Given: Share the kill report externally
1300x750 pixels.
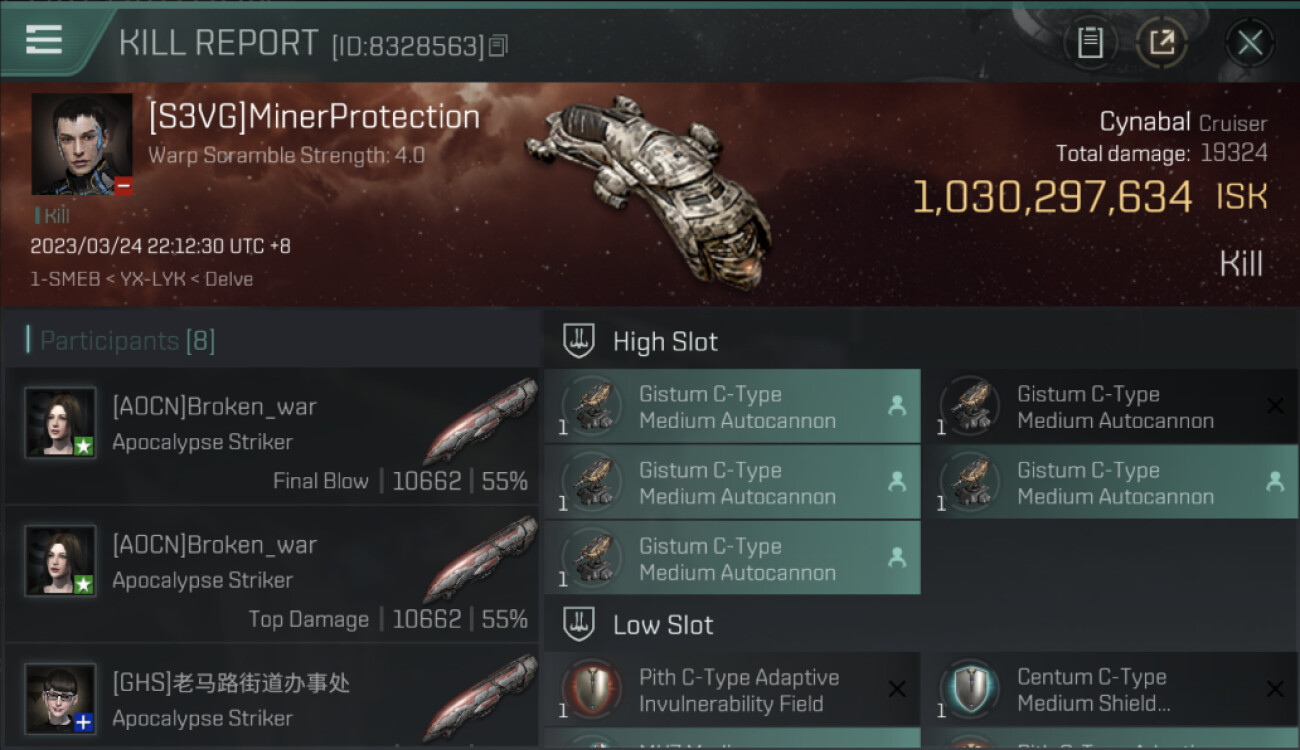Looking at the screenshot, I should pyautogui.click(x=1162, y=42).
